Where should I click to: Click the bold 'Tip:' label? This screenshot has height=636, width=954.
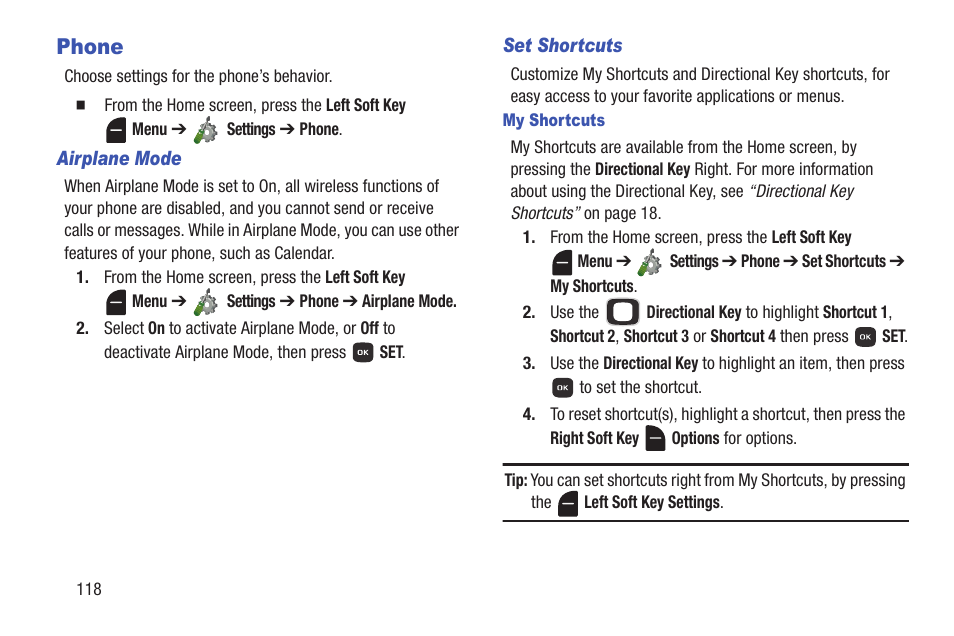click(516, 481)
